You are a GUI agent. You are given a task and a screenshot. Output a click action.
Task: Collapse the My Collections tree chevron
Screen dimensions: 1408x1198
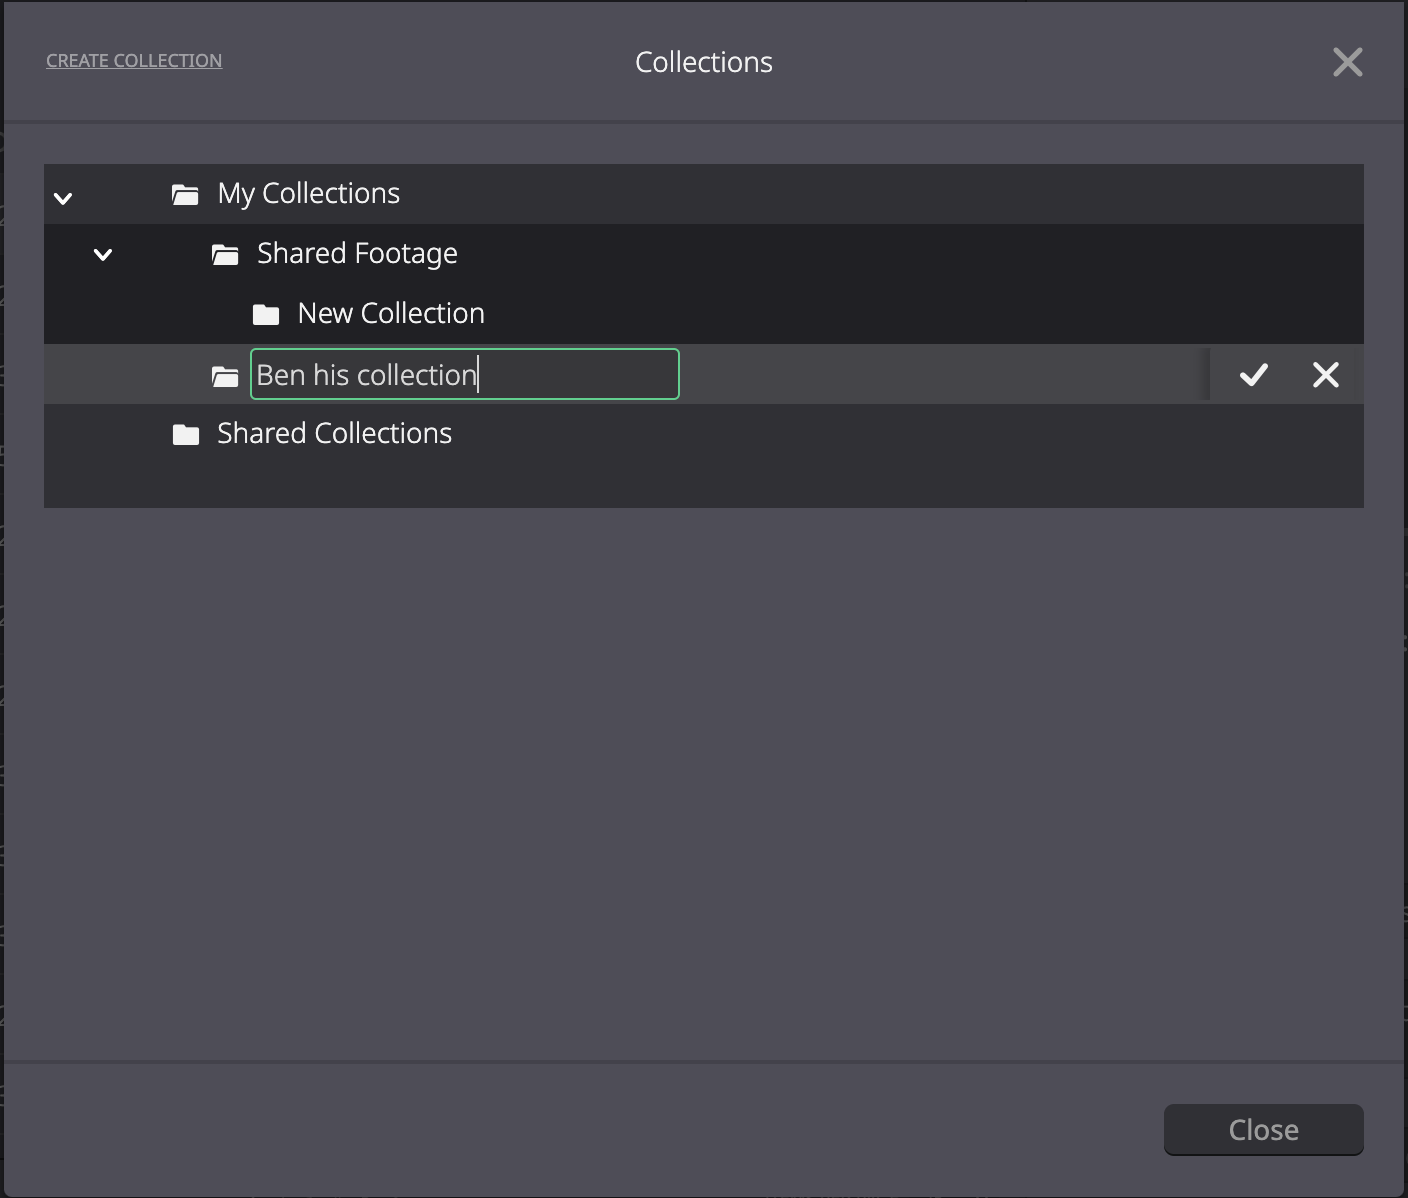coord(63,198)
